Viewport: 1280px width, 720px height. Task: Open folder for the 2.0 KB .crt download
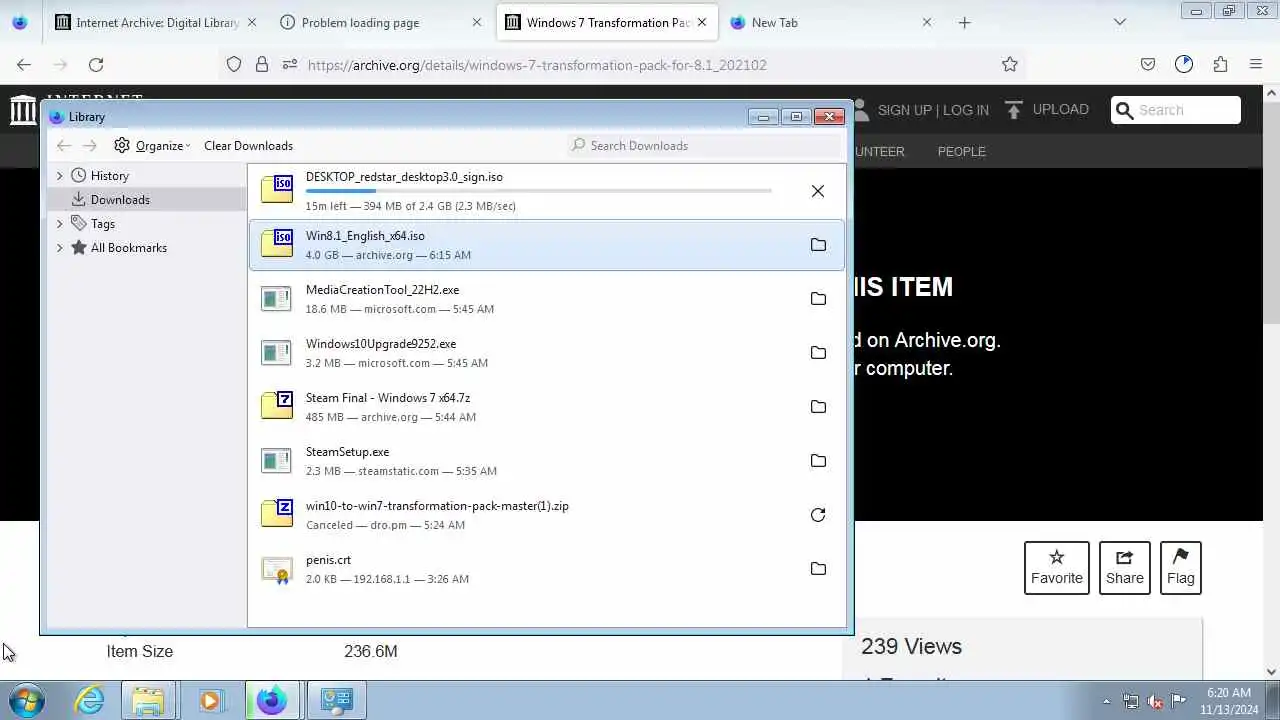pos(818,569)
